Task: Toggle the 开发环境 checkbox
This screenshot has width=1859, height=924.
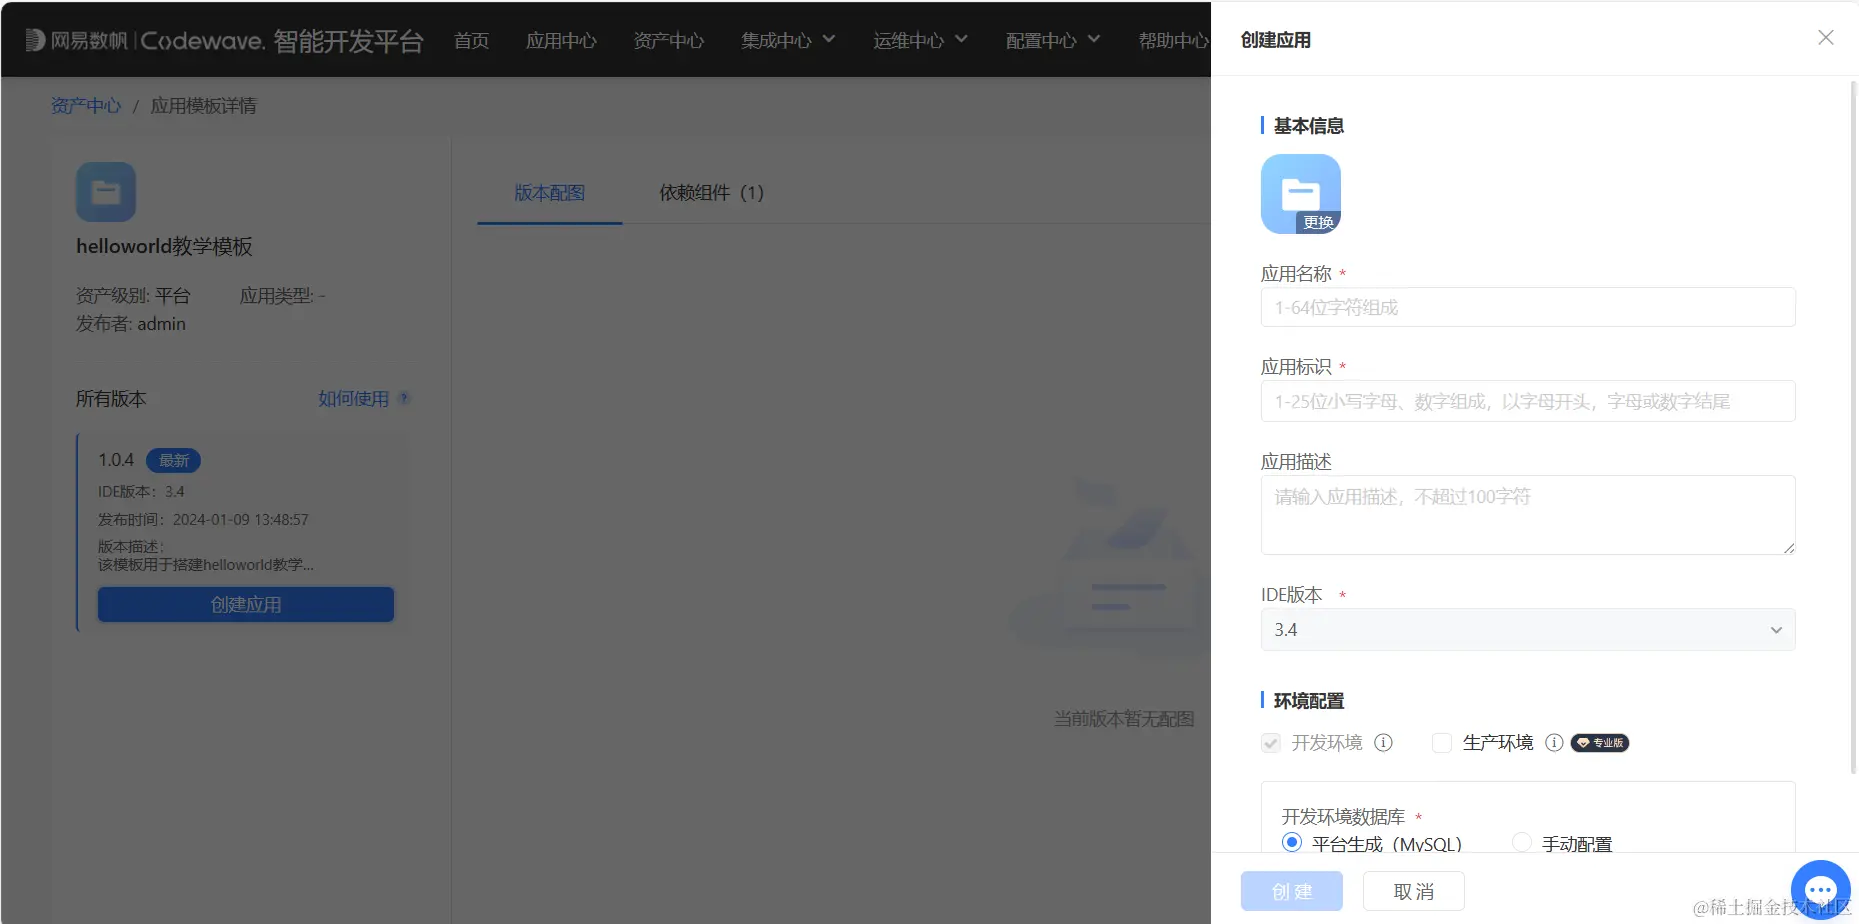Action: [1271, 743]
